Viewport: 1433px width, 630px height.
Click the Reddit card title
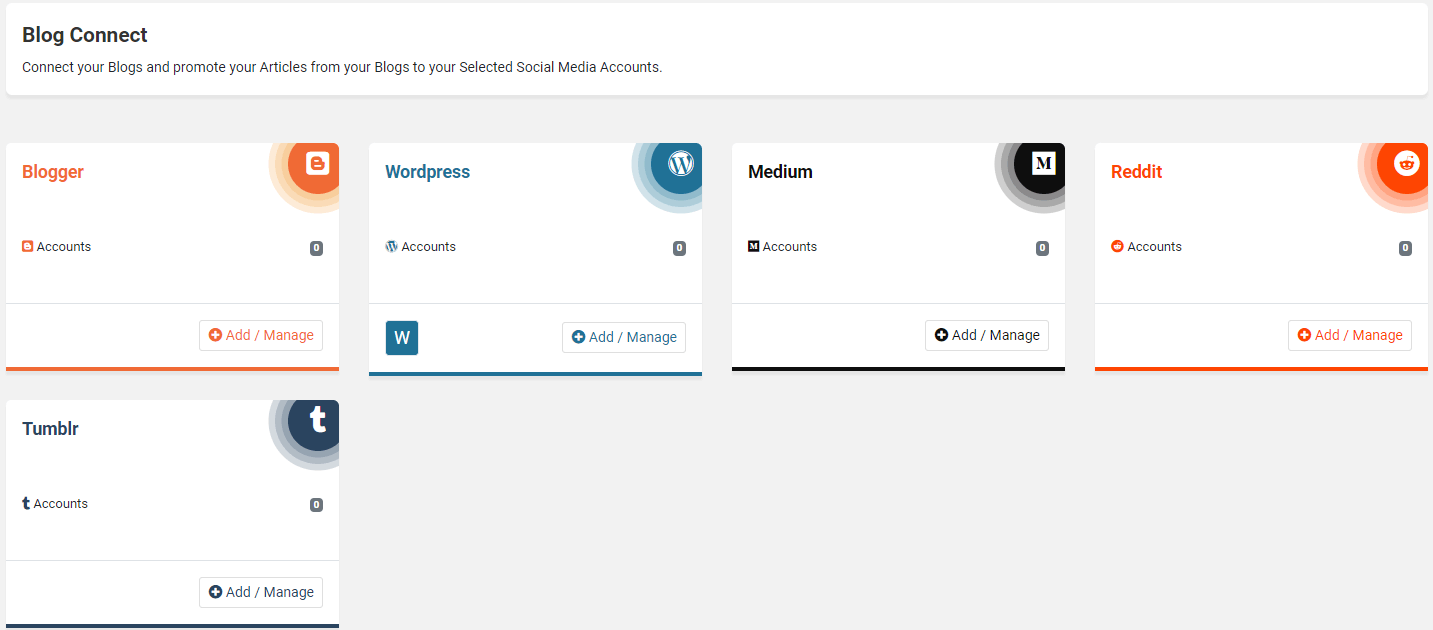click(x=1136, y=172)
